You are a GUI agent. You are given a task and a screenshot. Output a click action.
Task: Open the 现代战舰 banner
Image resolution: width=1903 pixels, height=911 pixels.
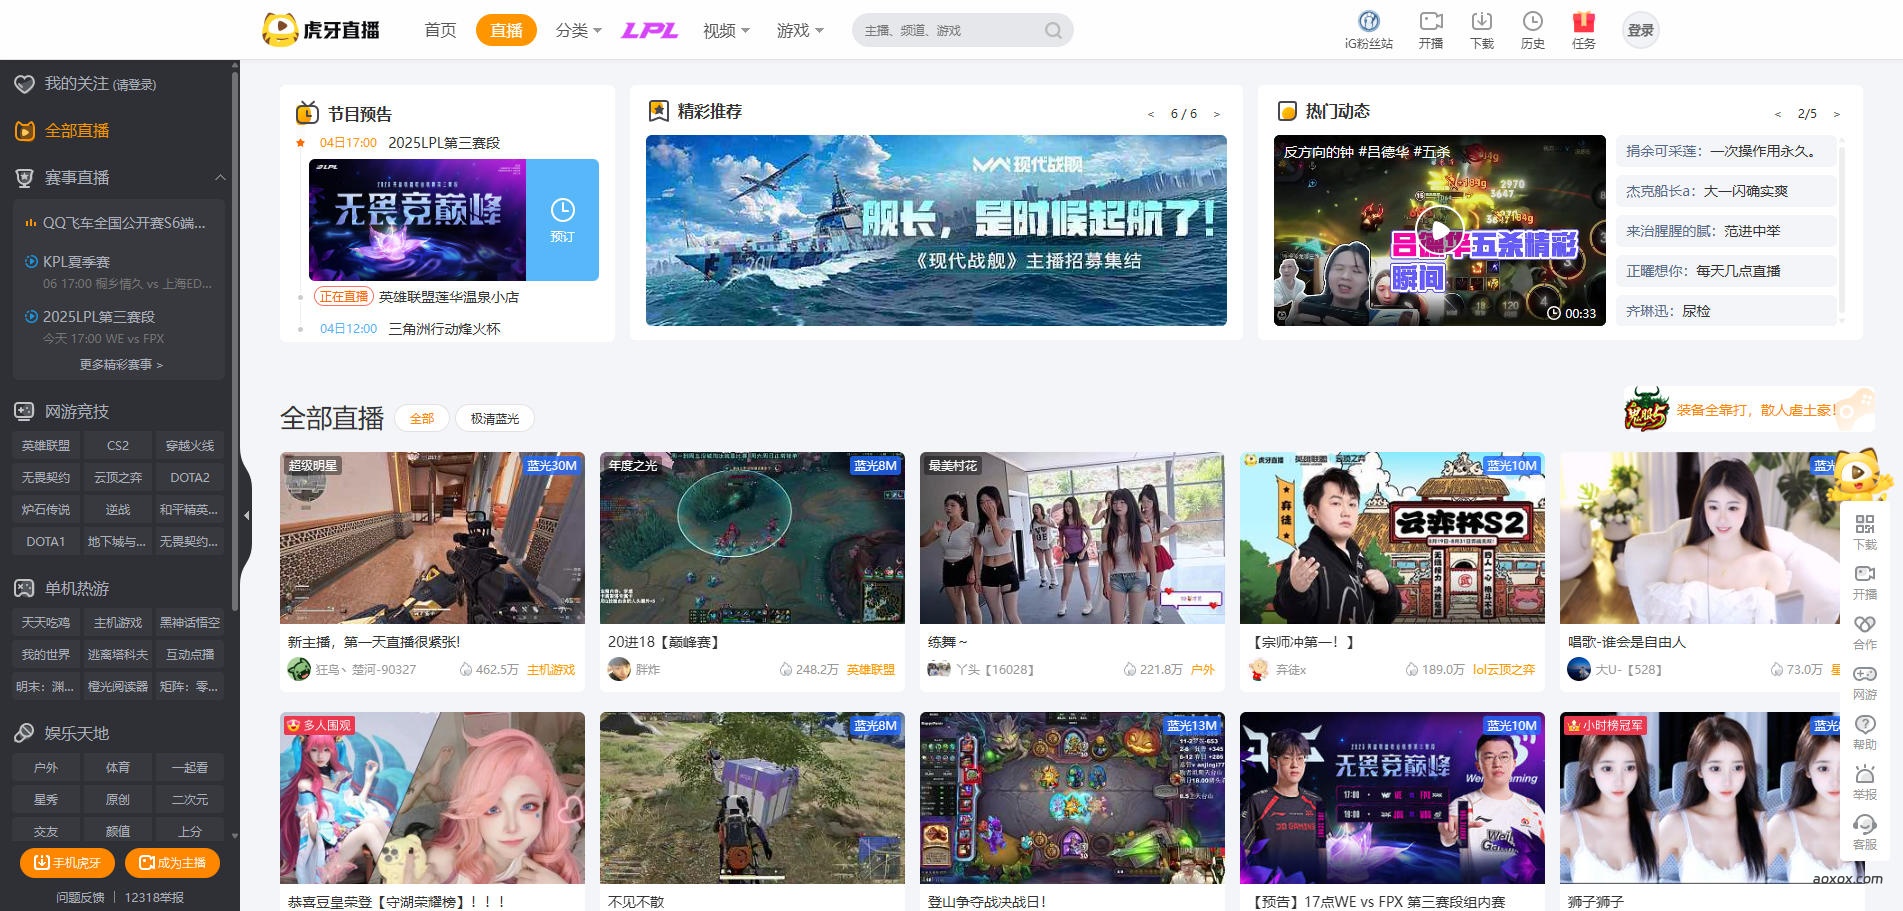click(x=936, y=231)
